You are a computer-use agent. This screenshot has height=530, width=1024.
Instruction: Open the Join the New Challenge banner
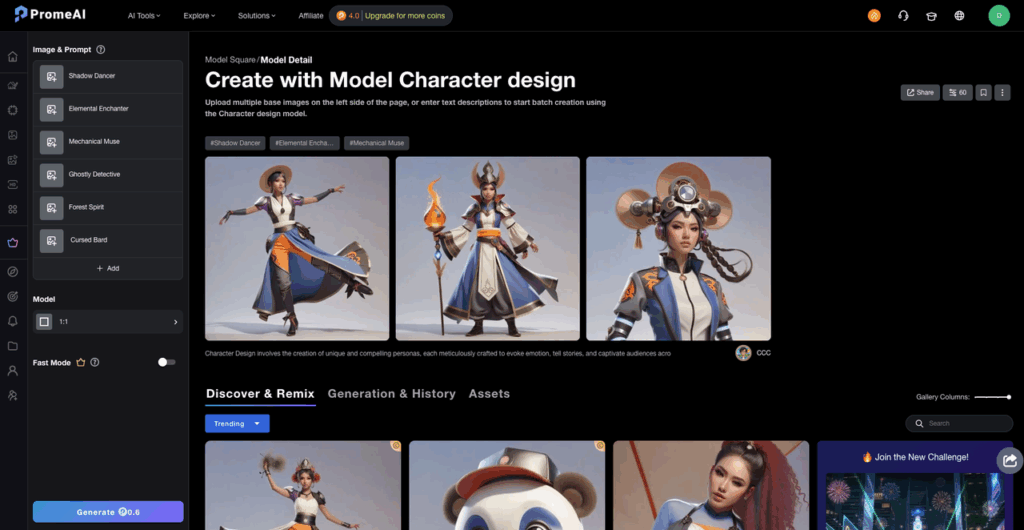click(x=915, y=485)
